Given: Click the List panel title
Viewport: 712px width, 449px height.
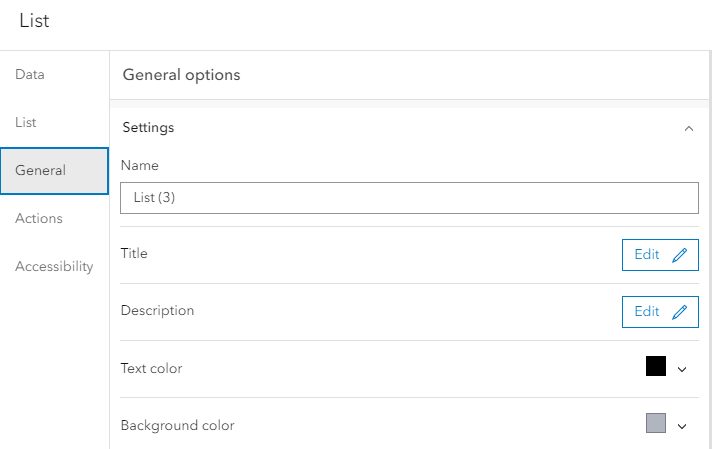Looking at the screenshot, I should (34, 20).
